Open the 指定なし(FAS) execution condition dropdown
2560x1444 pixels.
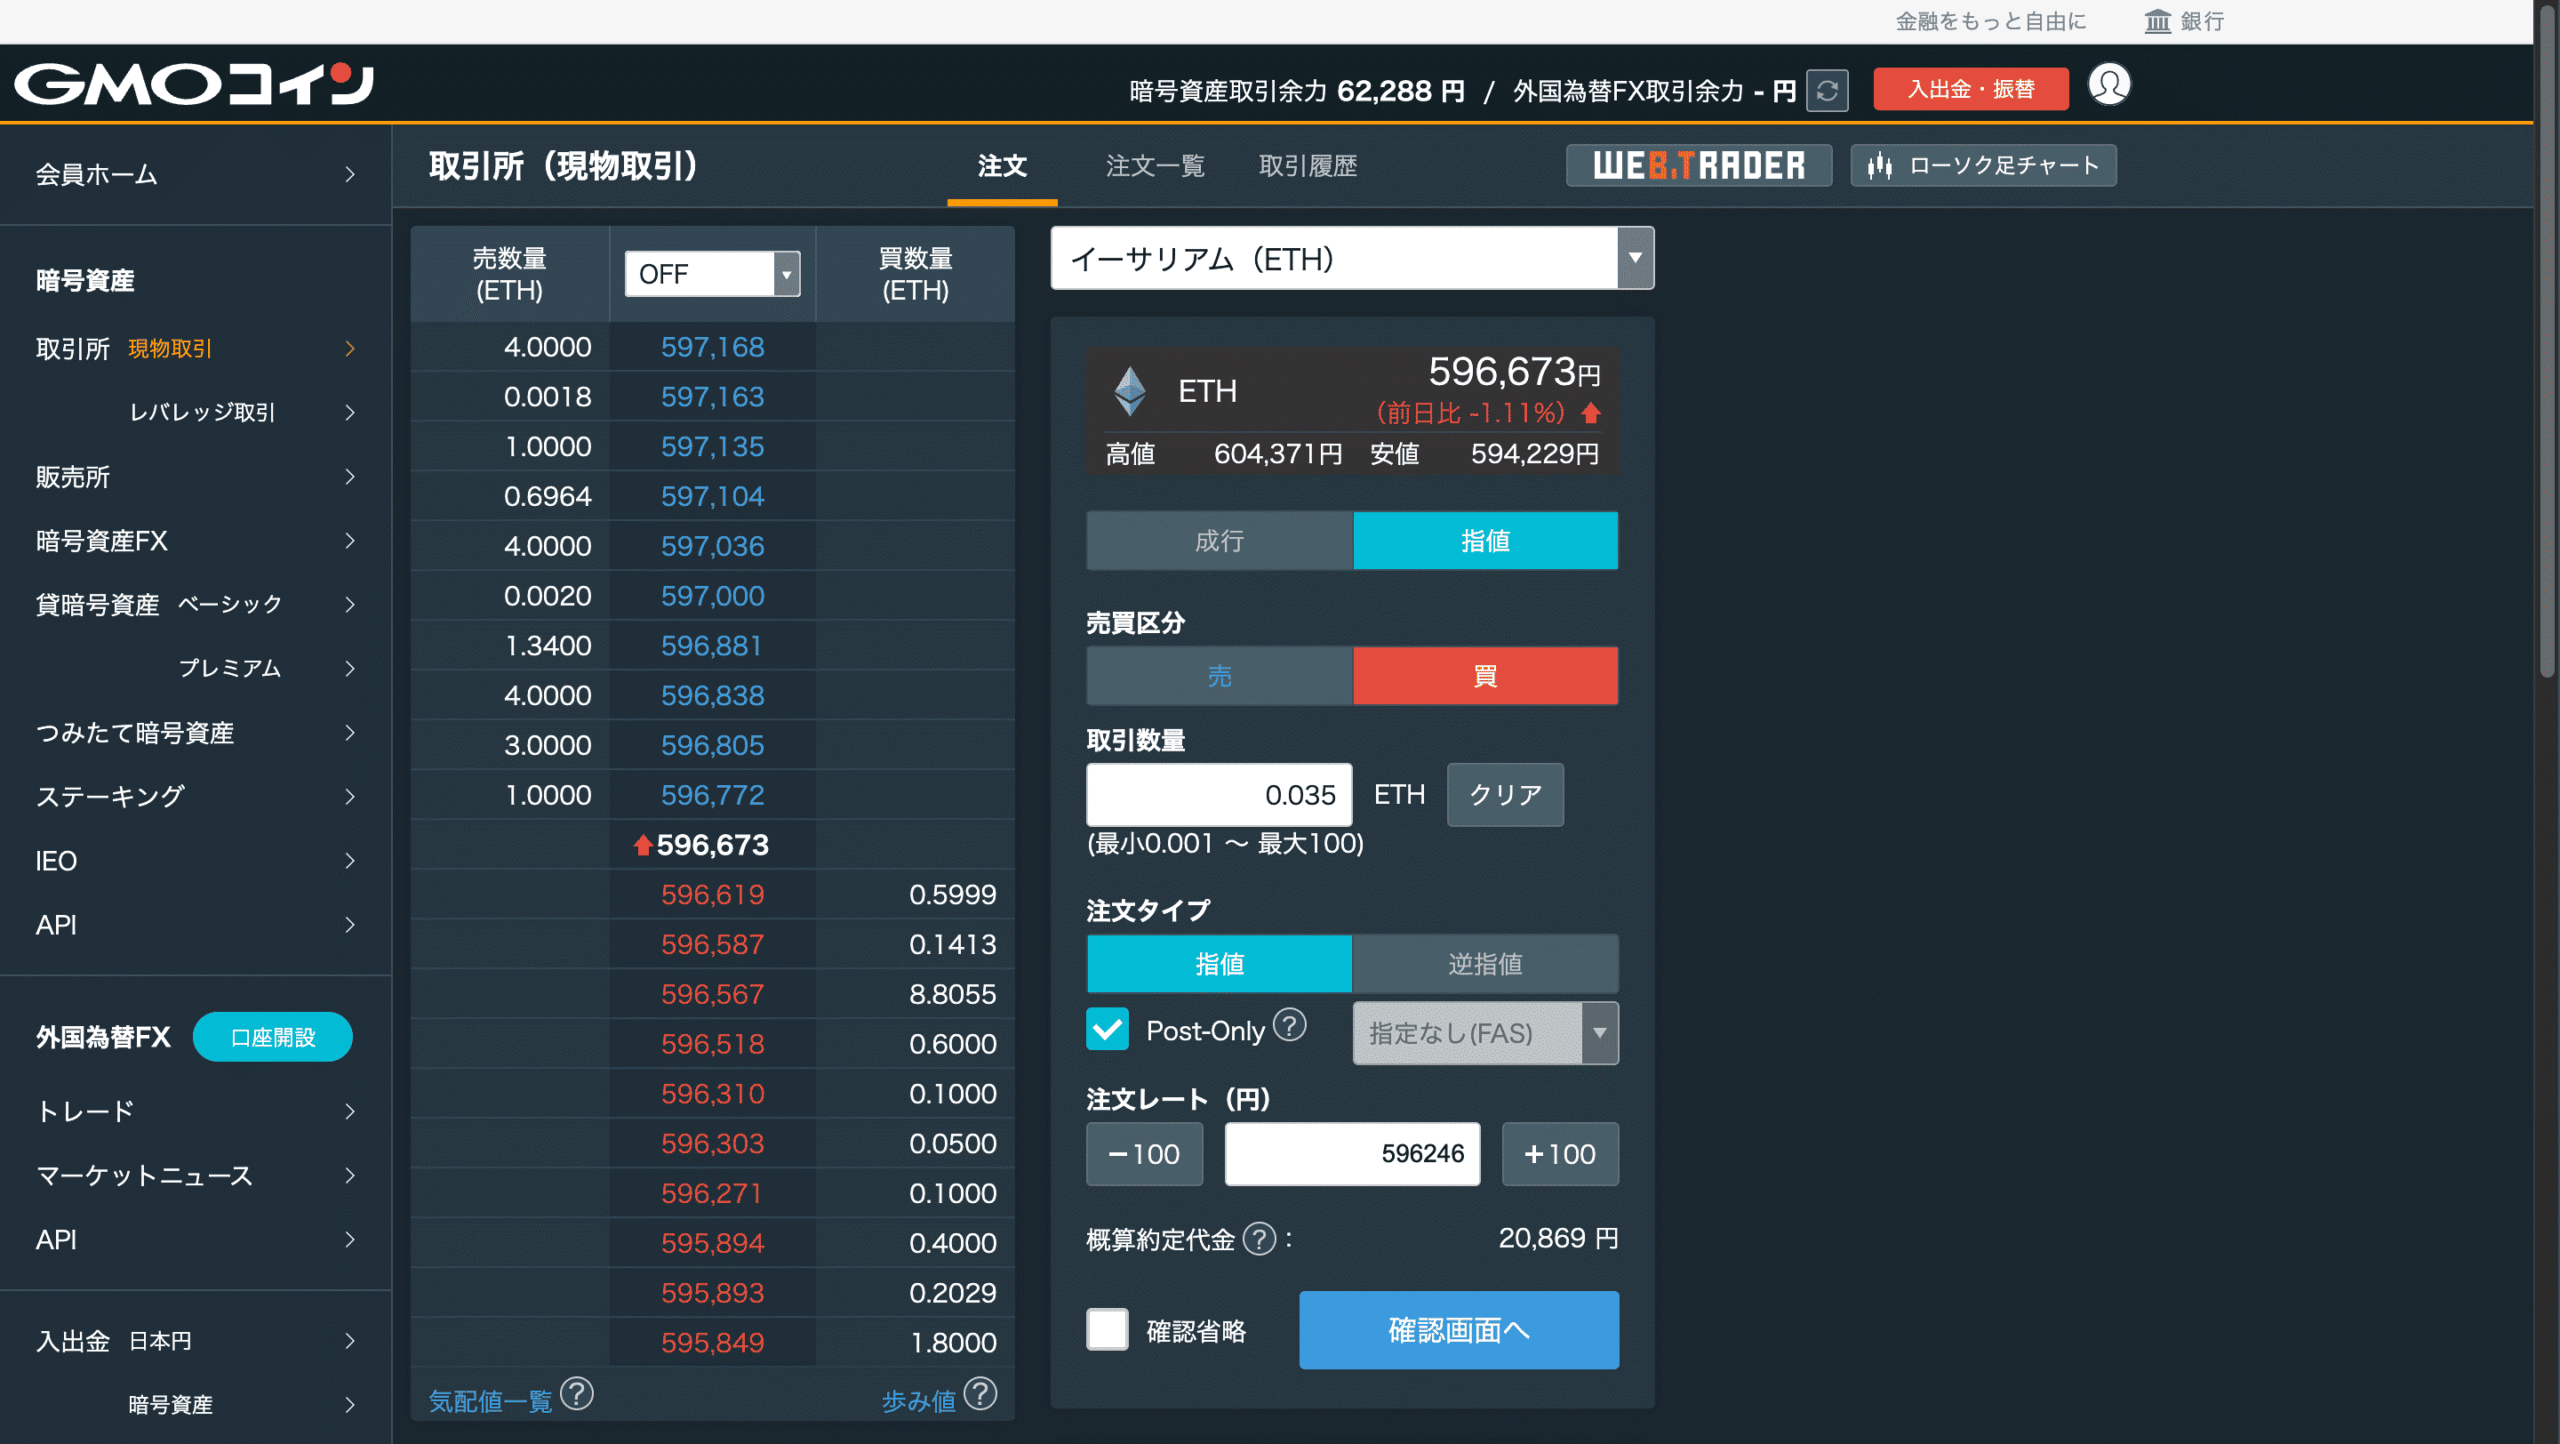click(1484, 1033)
